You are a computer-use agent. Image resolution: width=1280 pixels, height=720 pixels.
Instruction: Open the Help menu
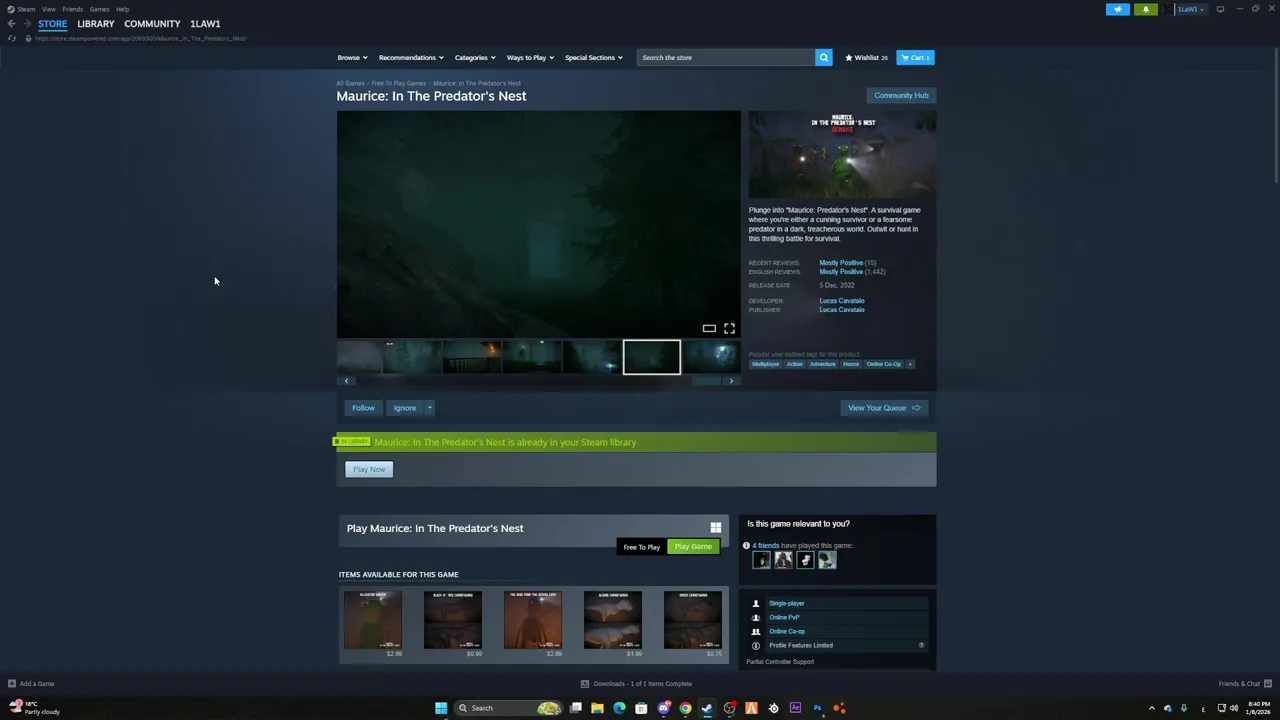(x=122, y=9)
